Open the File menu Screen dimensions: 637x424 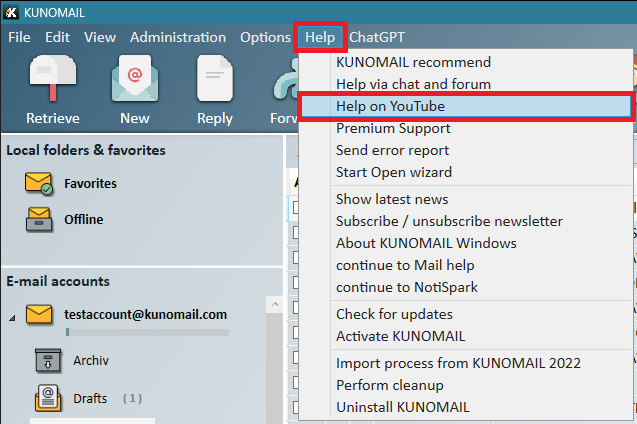point(19,37)
